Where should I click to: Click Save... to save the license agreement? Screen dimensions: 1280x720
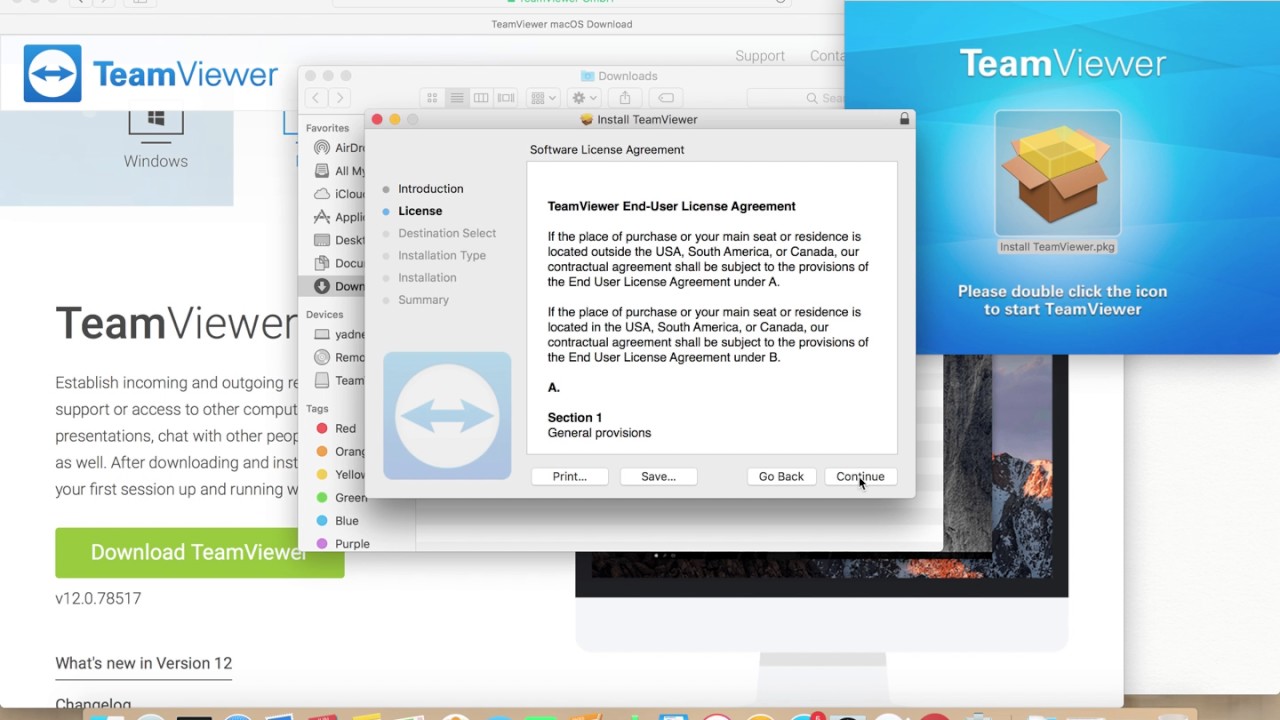tap(658, 476)
